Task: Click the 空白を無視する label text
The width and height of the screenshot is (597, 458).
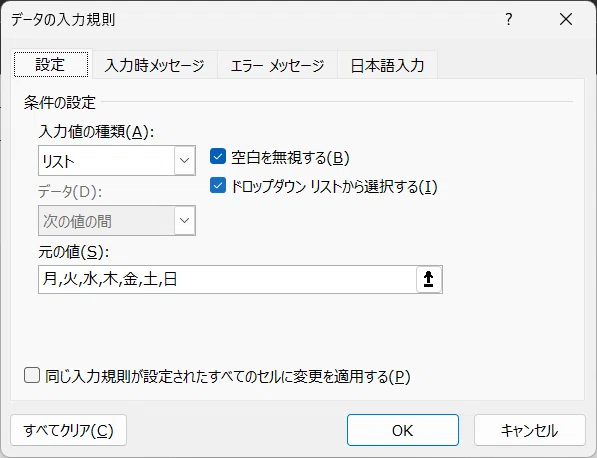Action: tap(290, 157)
